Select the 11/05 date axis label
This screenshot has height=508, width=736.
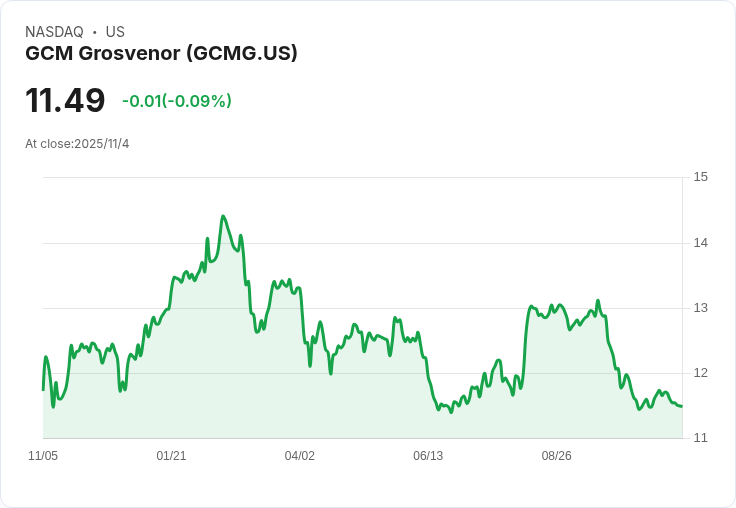[43, 456]
